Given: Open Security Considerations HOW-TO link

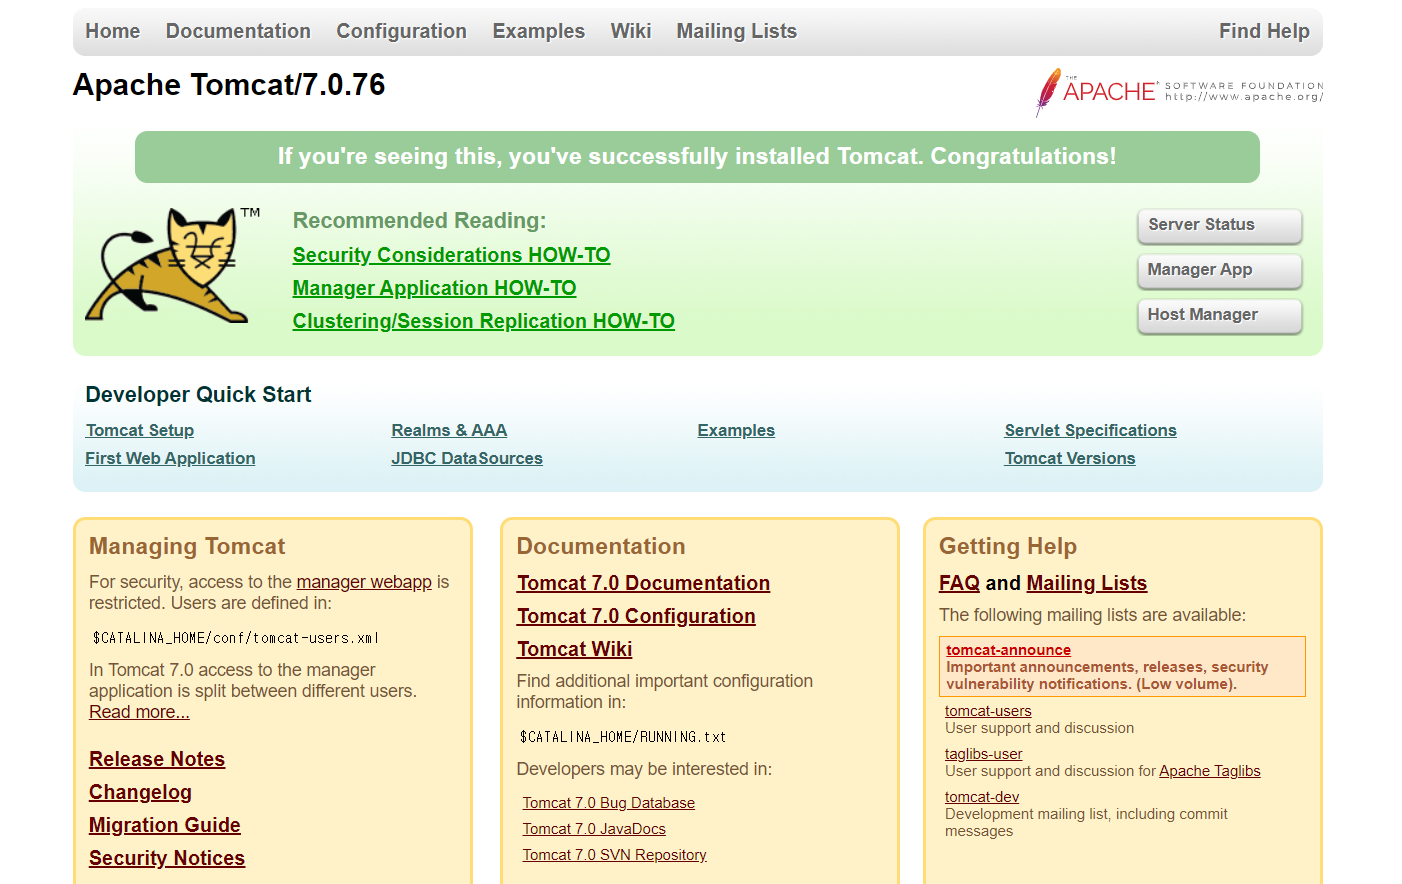Looking at the screenshot, I should tap(451, 255).
